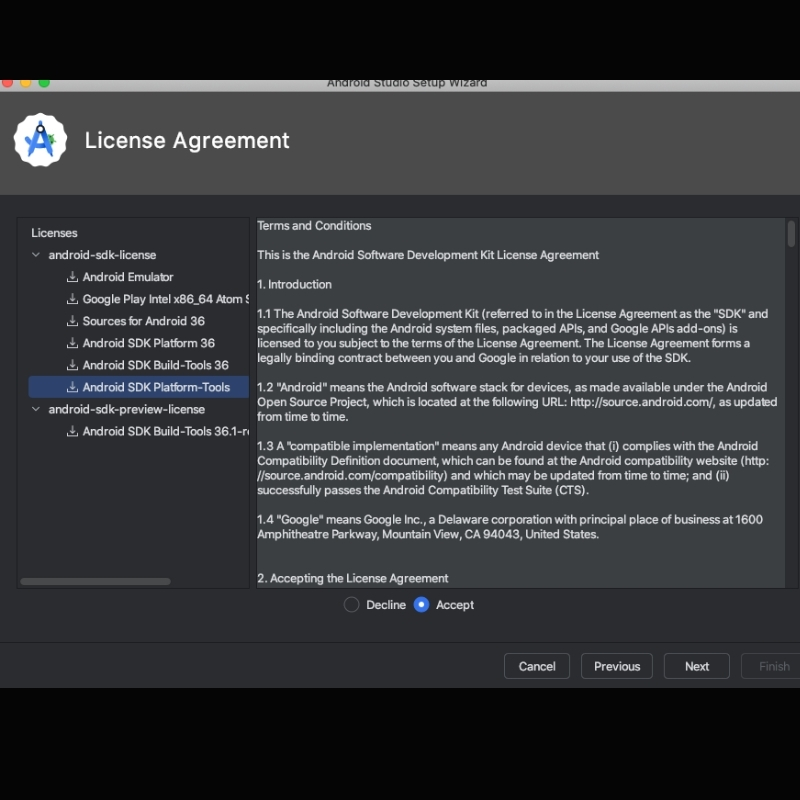800x800 pixels.
Task: Click the download icon beside Build-Tools 36.1-rc
Action: (x=72, y=431)
